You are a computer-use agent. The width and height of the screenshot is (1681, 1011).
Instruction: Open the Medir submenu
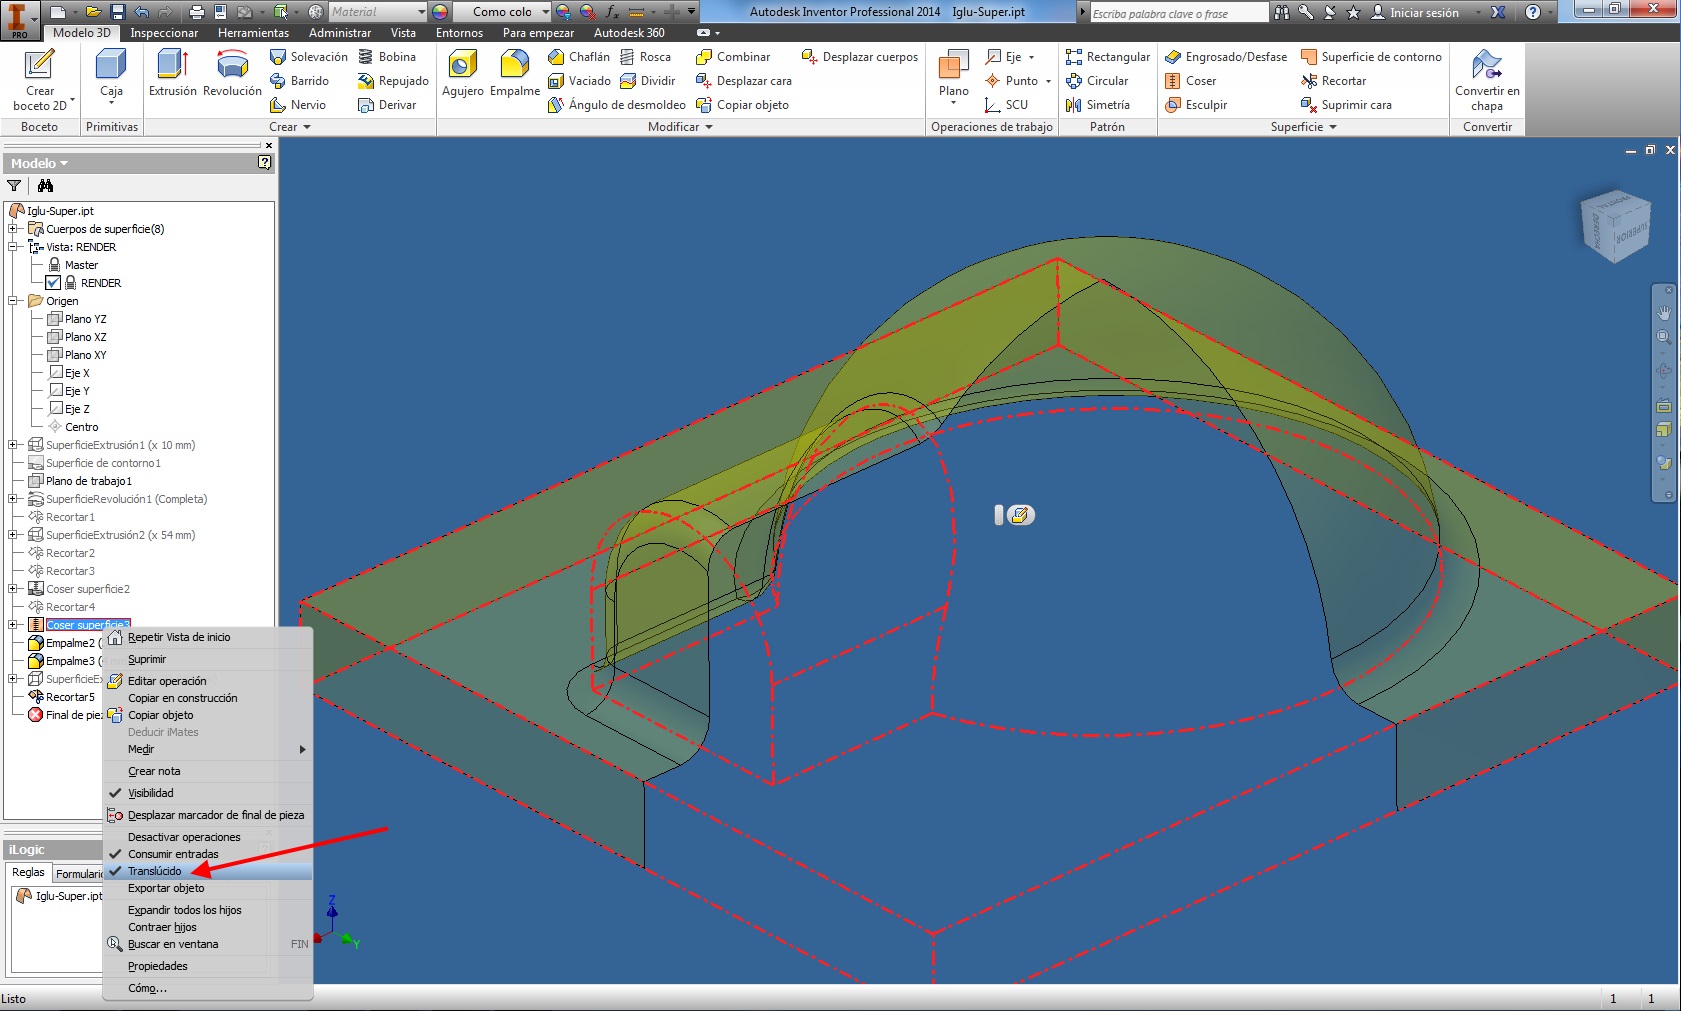208,749
